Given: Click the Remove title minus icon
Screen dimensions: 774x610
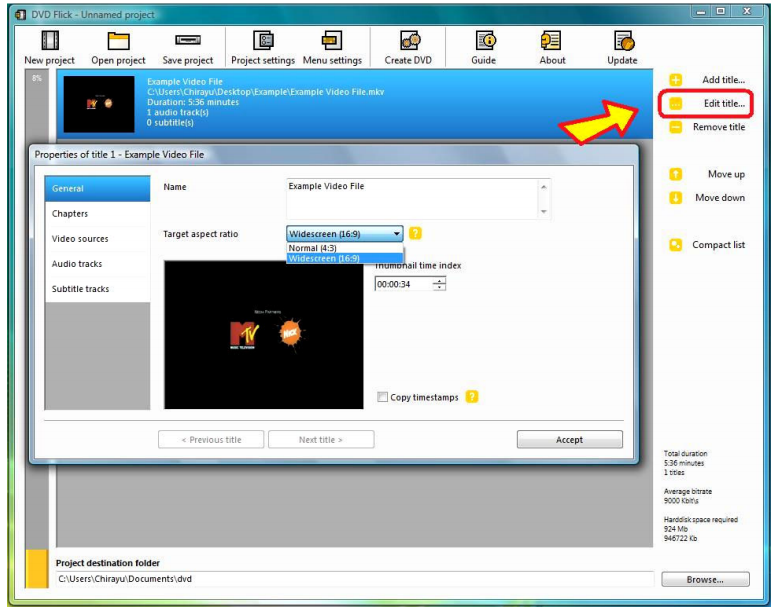Looking at the screenshot, I should (x=675, y=127).
